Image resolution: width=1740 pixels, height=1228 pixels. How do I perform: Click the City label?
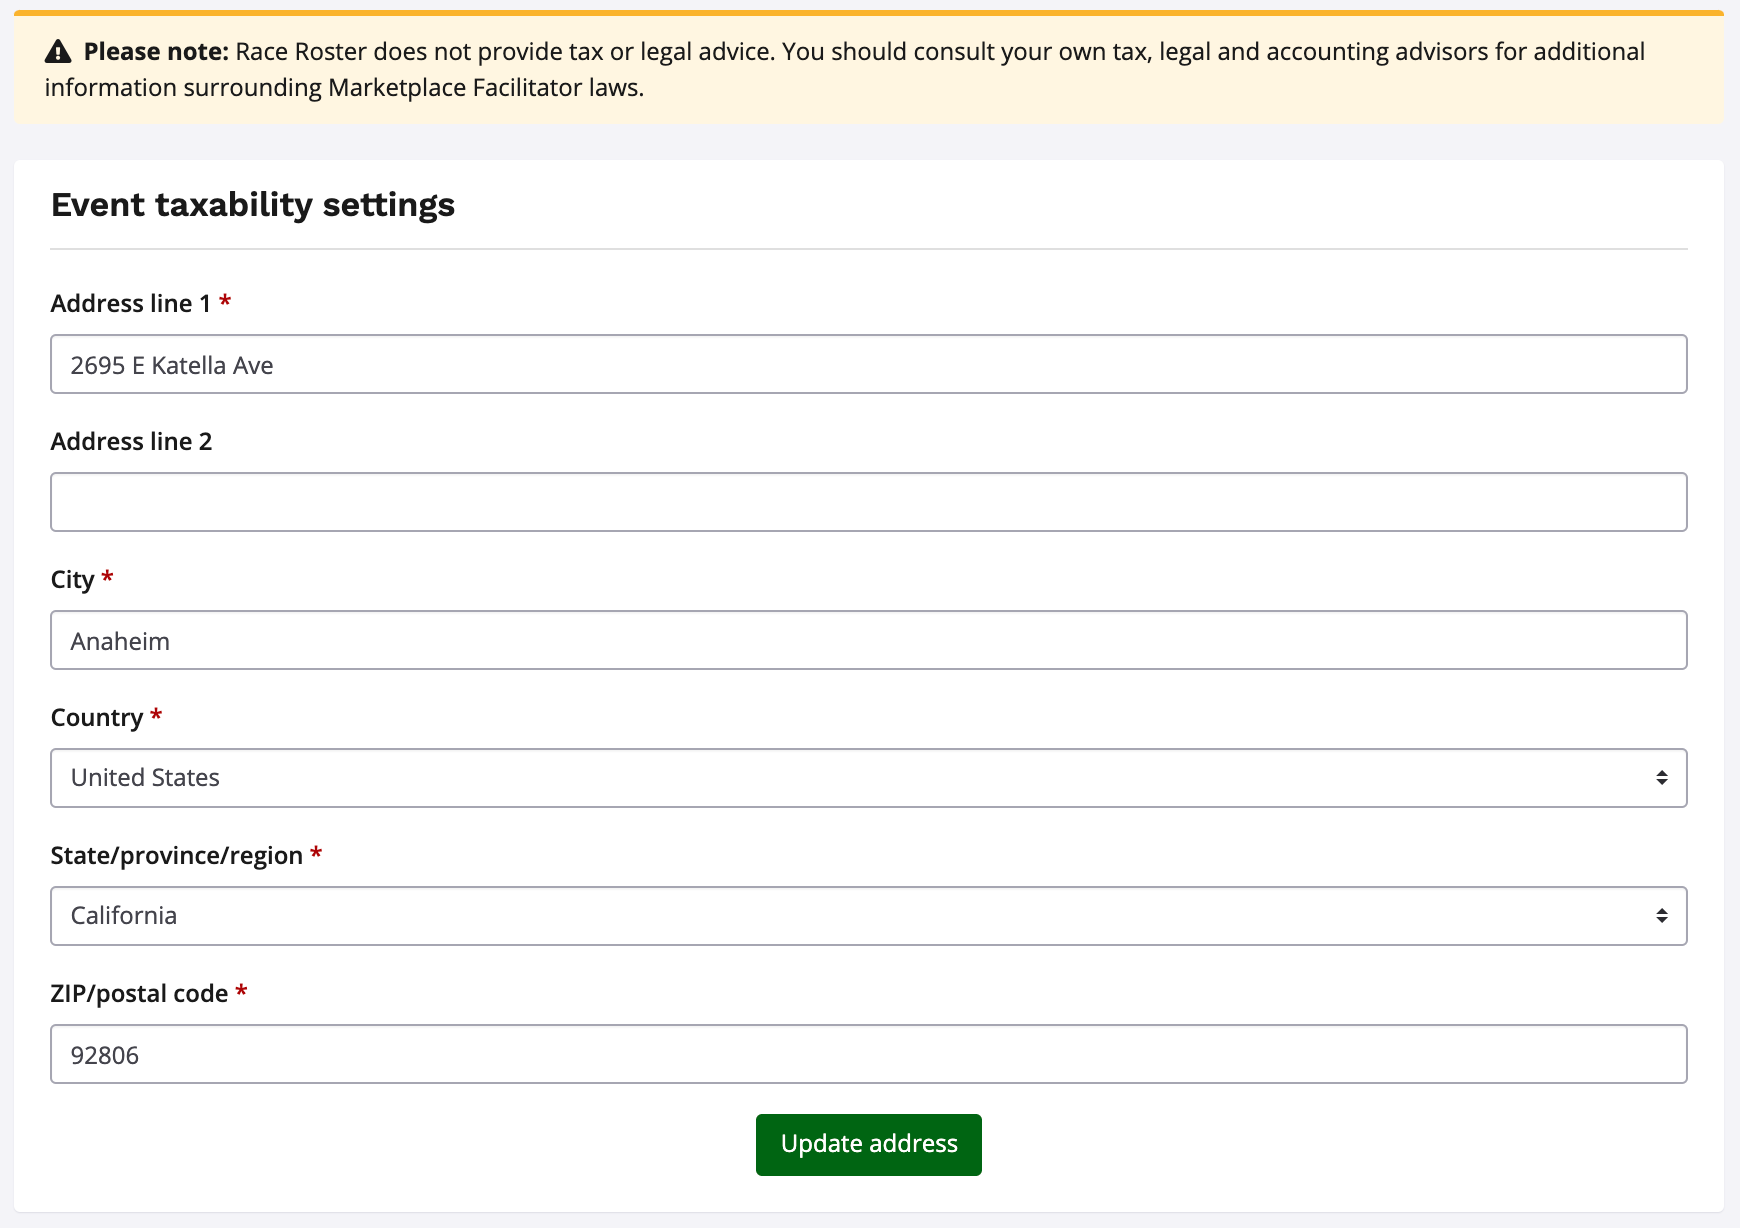point(72,580)
